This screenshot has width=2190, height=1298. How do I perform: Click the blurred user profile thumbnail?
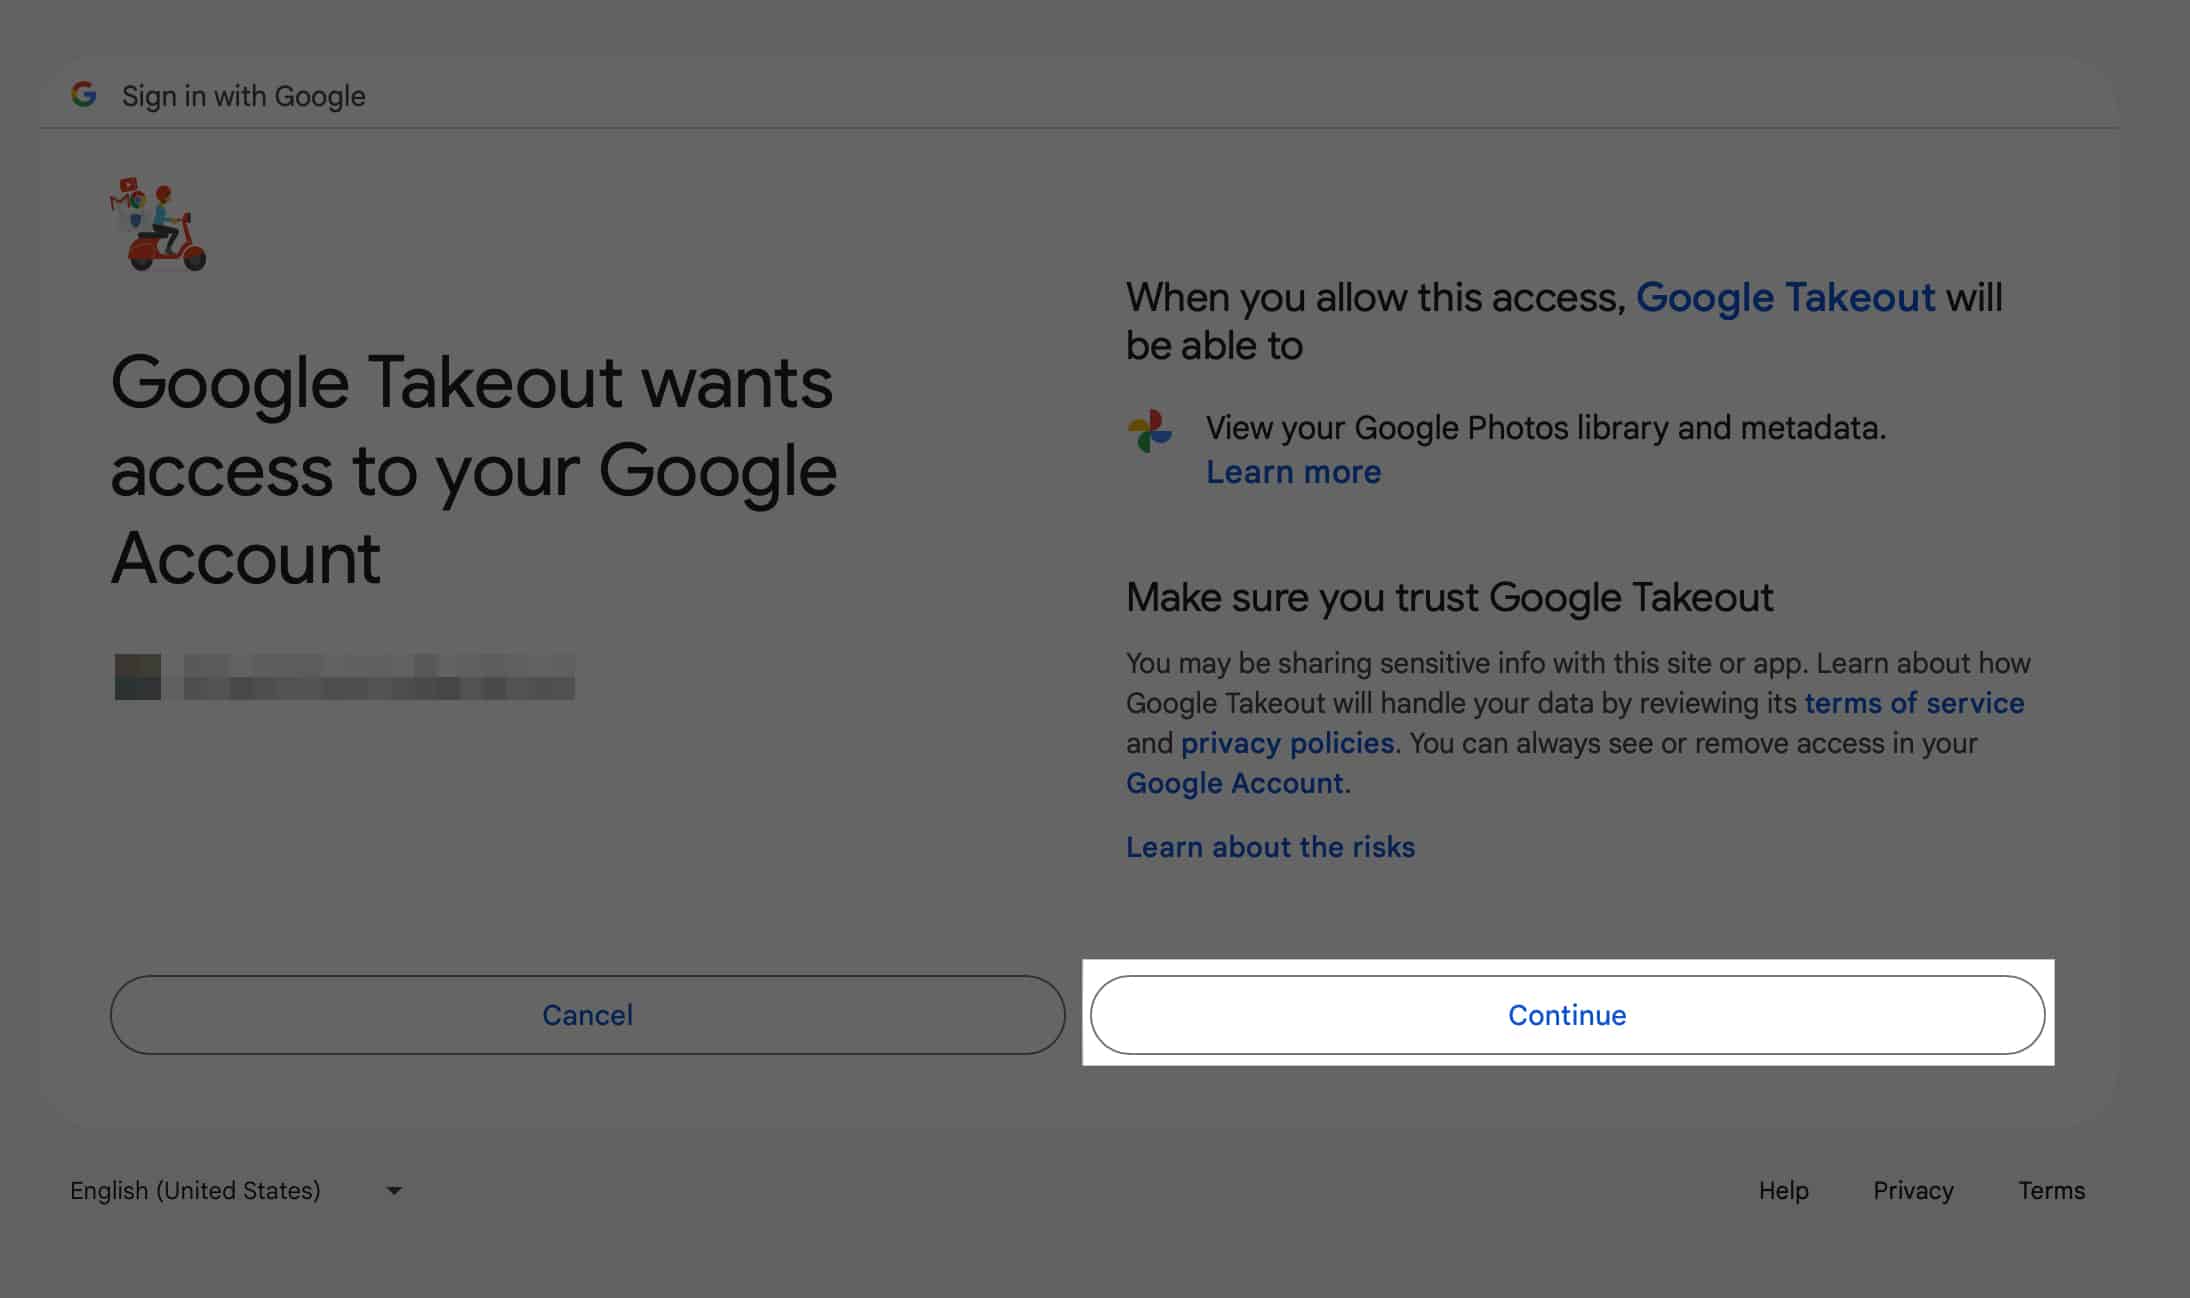coord(137,677)
